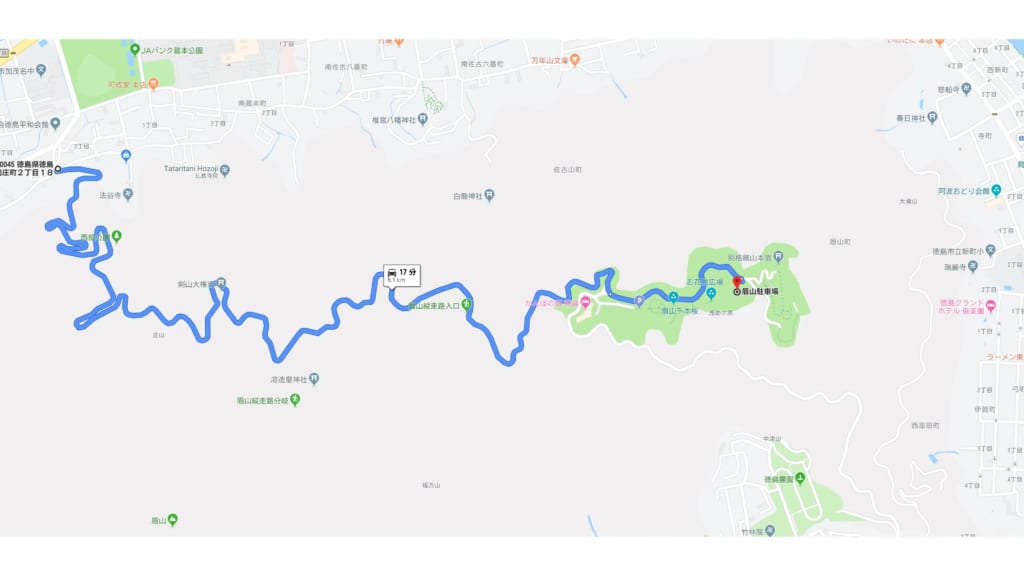Select the 徳島市立新町小 school marker
This screenshot has height=576, width=1024.
[991, 250]
